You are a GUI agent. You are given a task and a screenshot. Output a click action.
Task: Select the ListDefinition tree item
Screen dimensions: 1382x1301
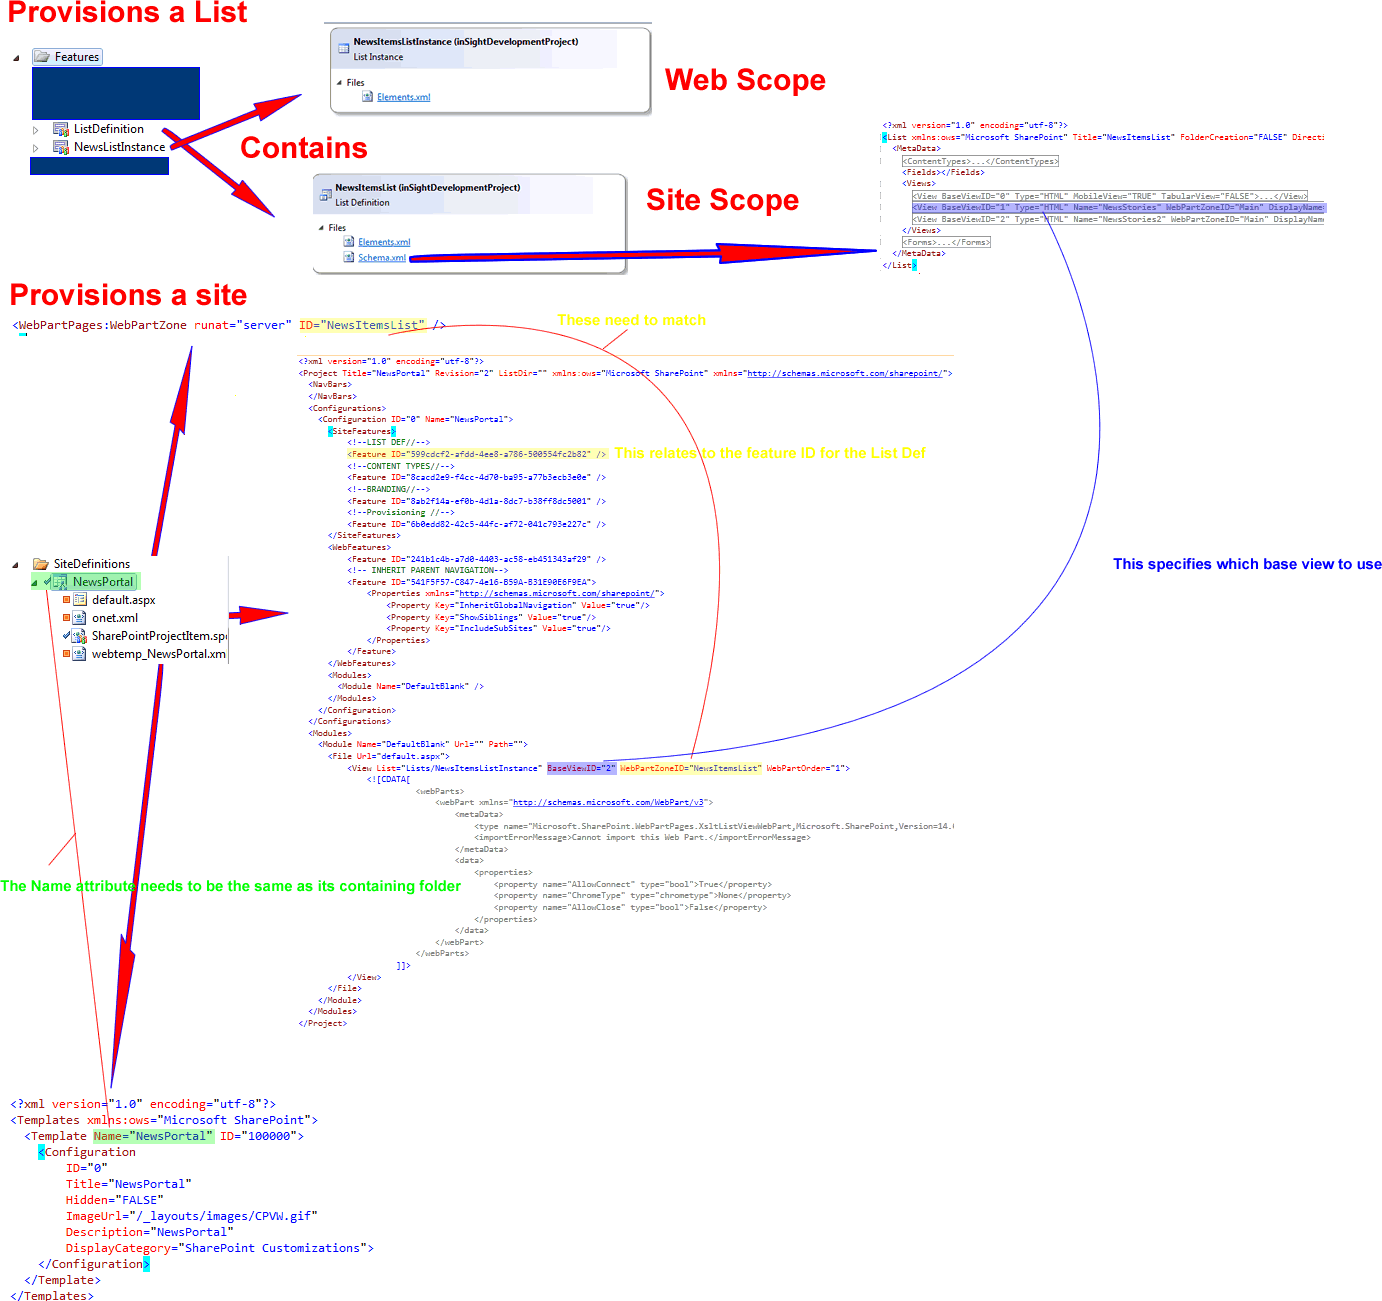pos(109,129)
